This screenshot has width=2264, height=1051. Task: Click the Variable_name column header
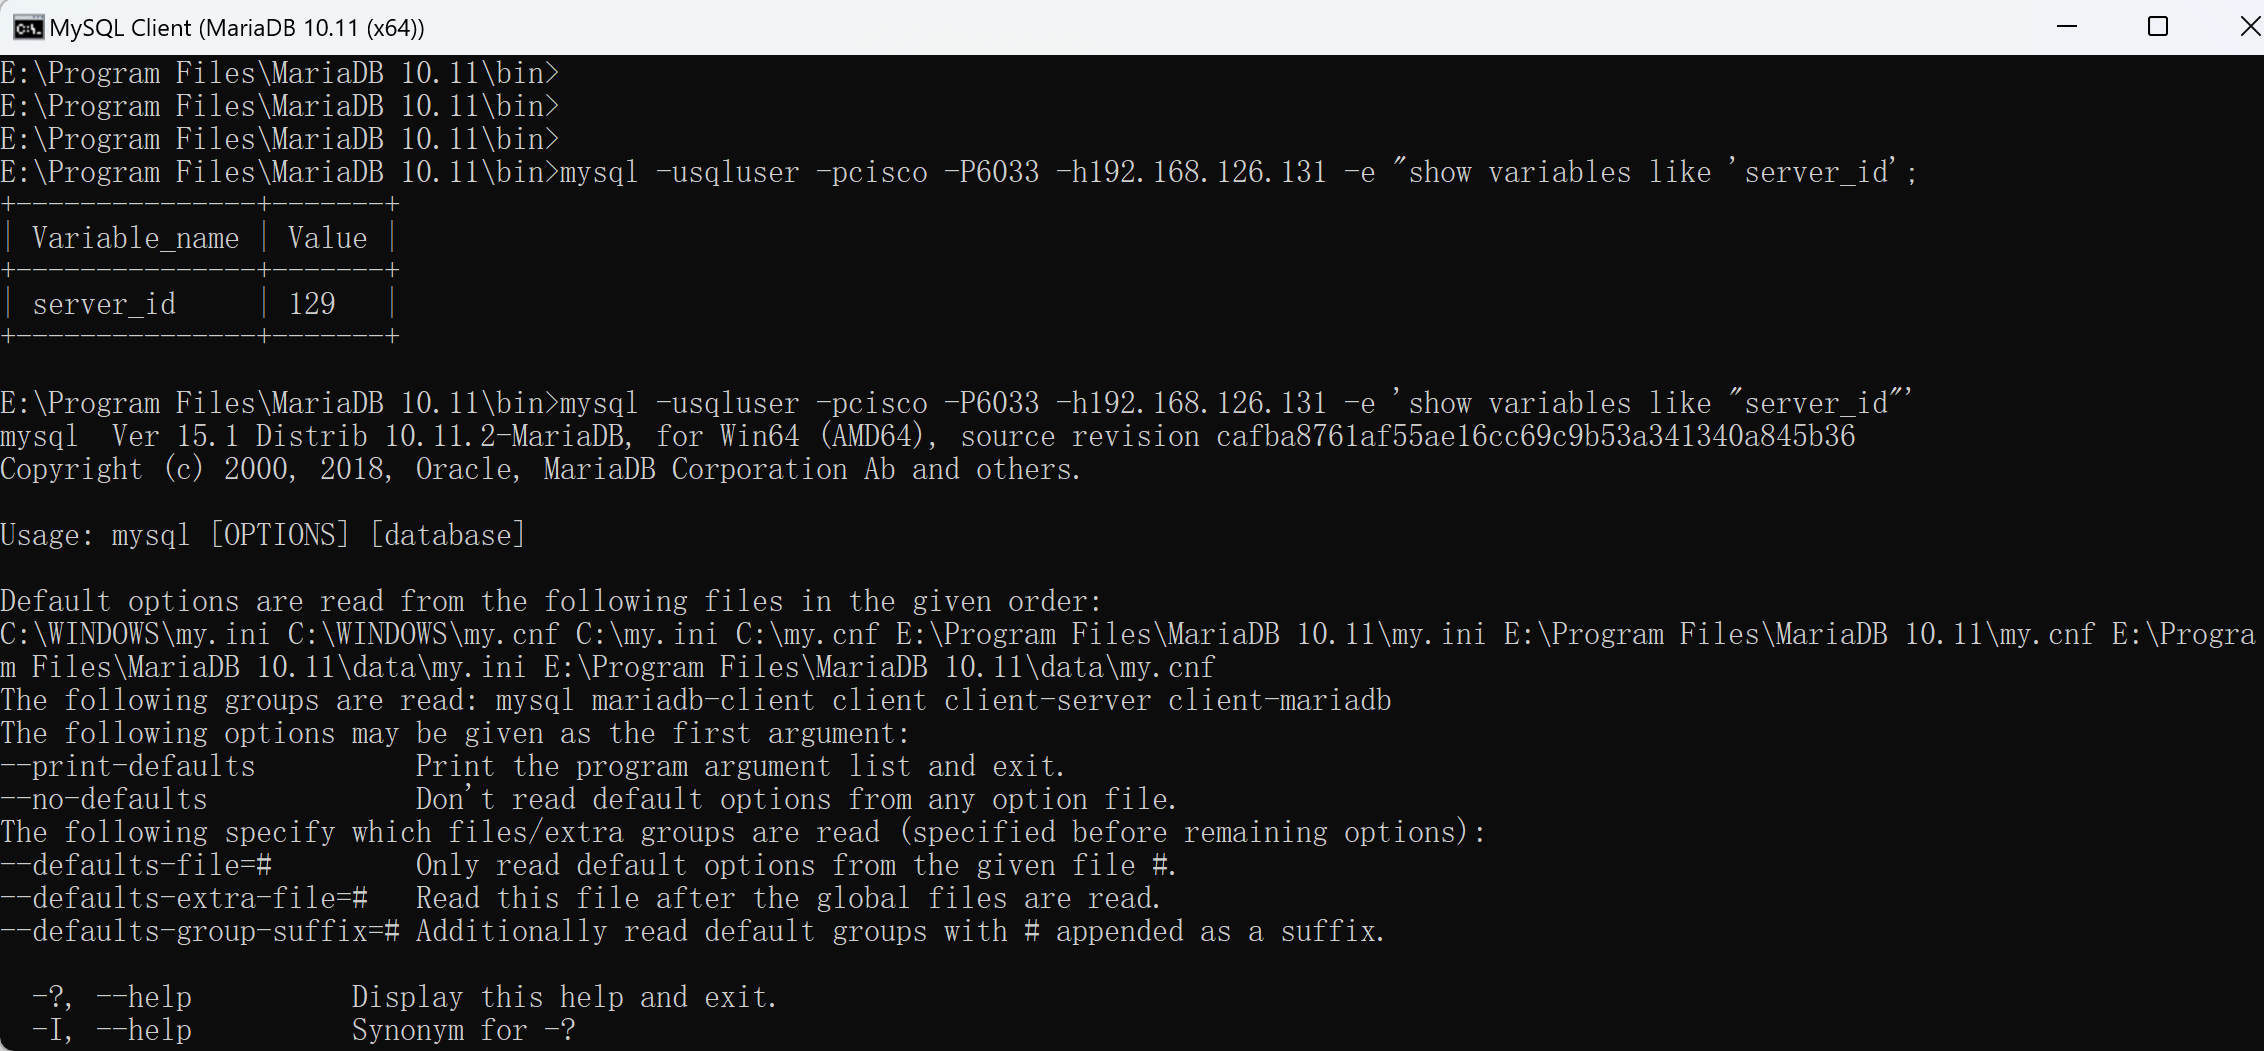(x=135, y=239)
